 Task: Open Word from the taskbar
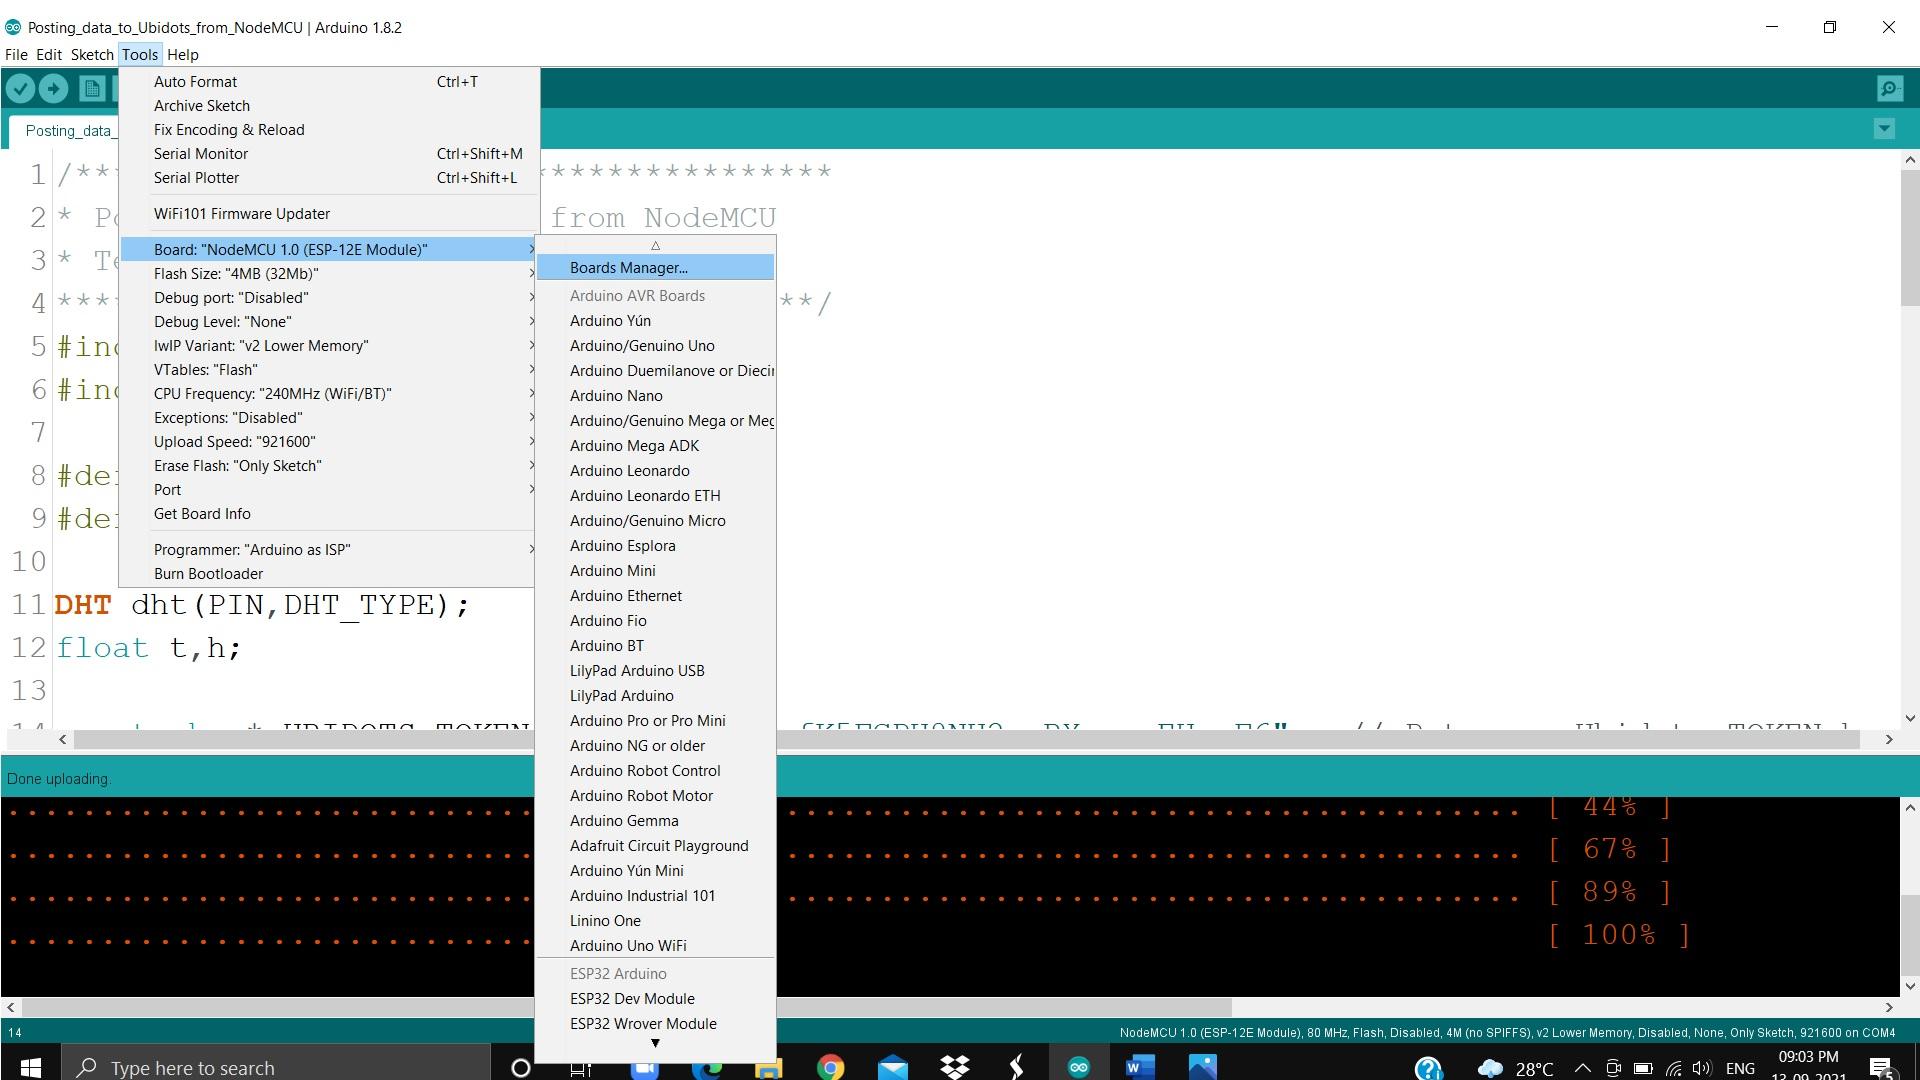(x=1140, y=1068)
